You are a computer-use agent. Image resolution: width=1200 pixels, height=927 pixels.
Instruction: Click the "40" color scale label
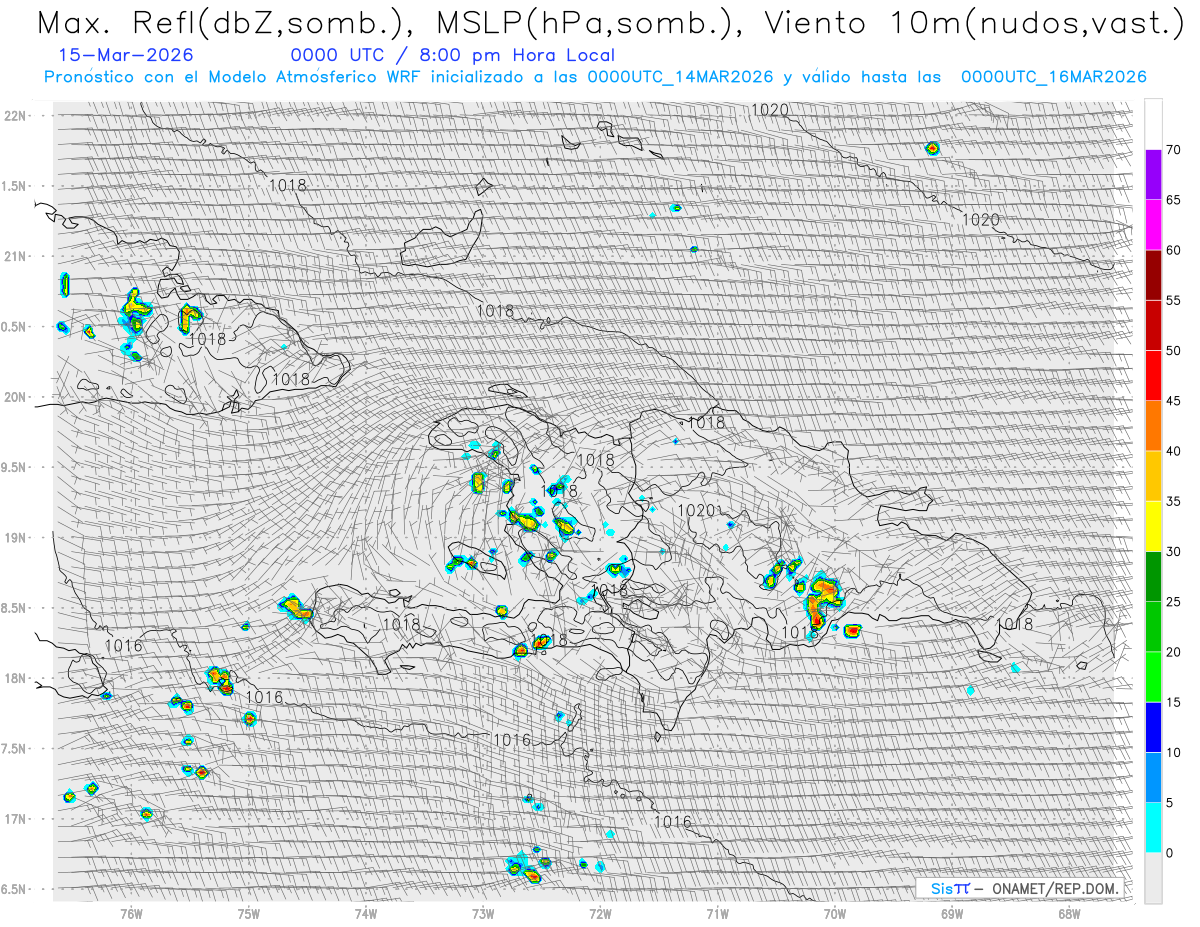(x=1173, y=451)
